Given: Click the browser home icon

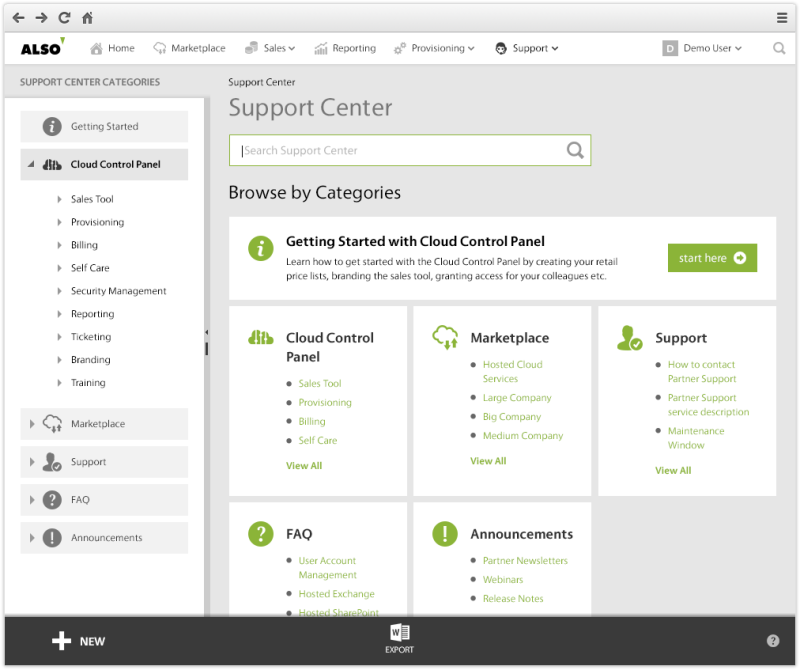Looking at the screenshot, I should point(88,17).
